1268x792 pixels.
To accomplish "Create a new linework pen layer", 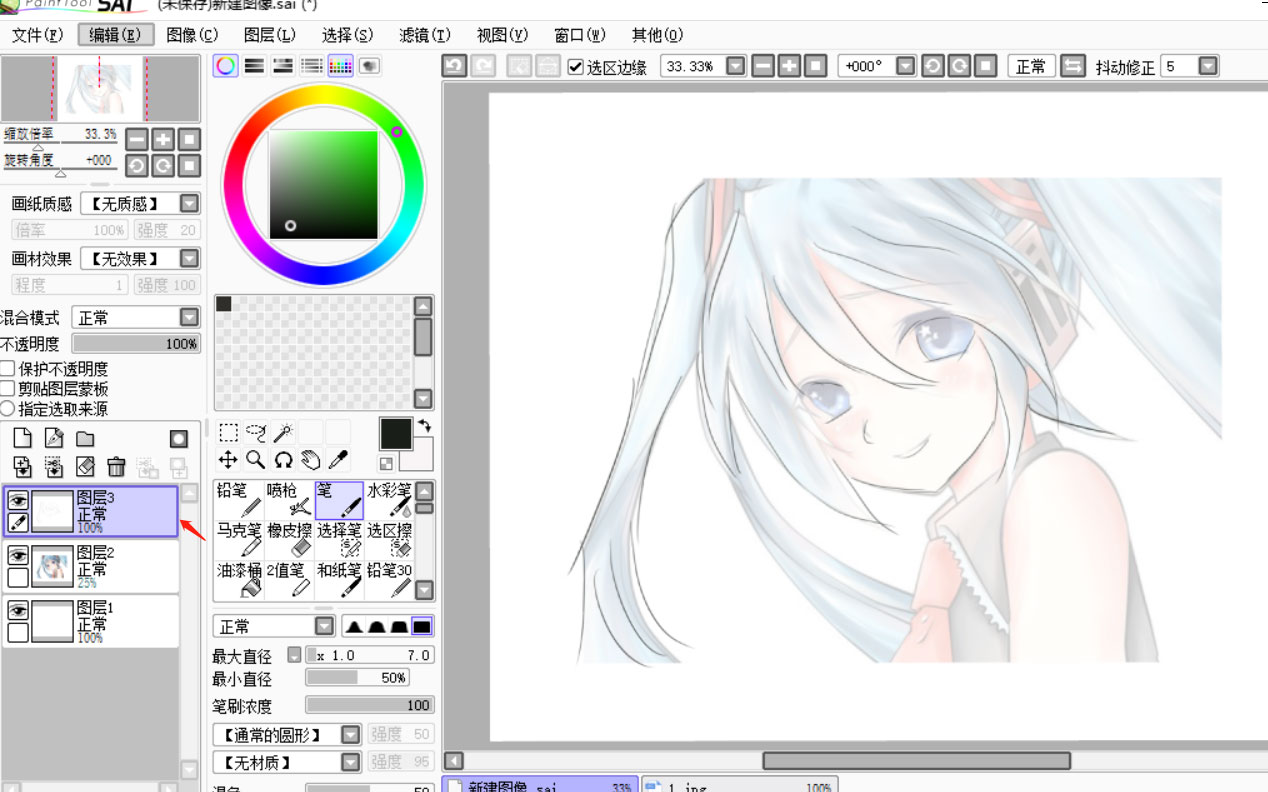I will coord(54,438).
